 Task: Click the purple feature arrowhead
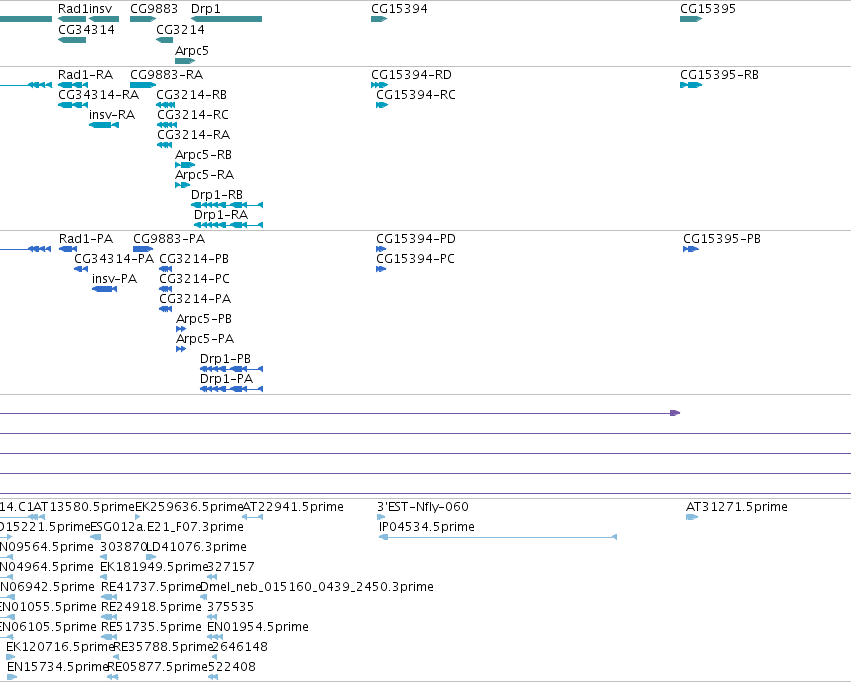tap(675, 413)
